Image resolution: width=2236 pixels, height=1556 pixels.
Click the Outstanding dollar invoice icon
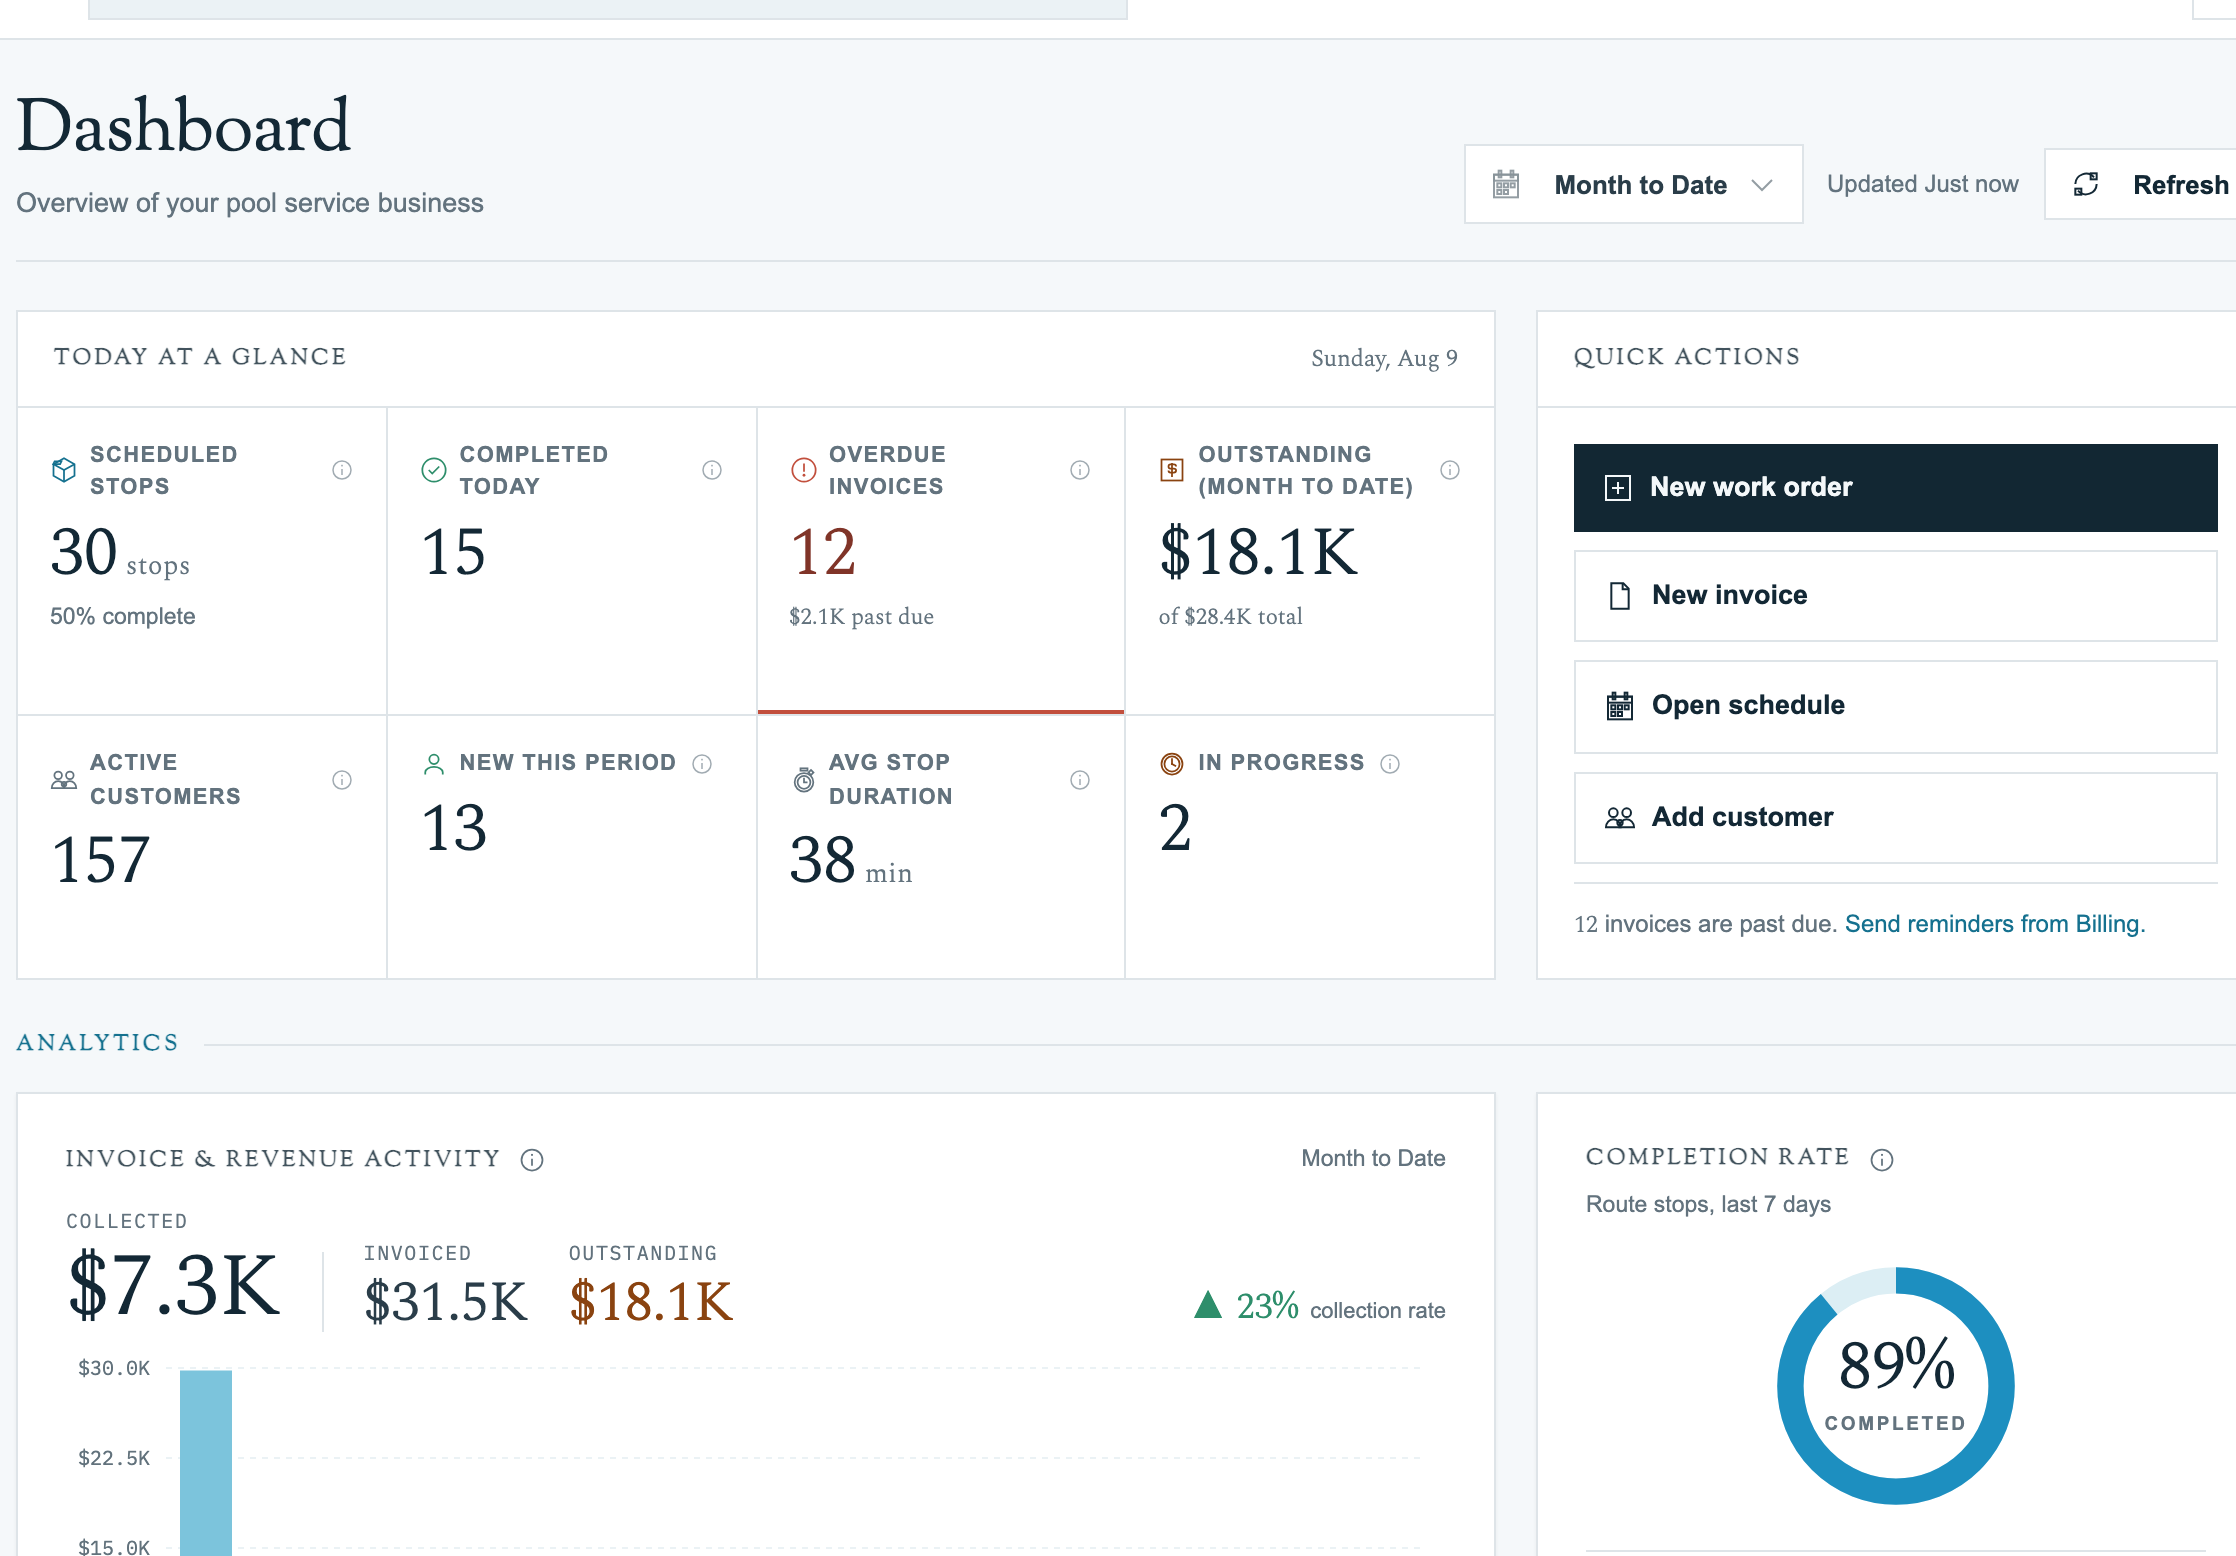coord(1172,470)
